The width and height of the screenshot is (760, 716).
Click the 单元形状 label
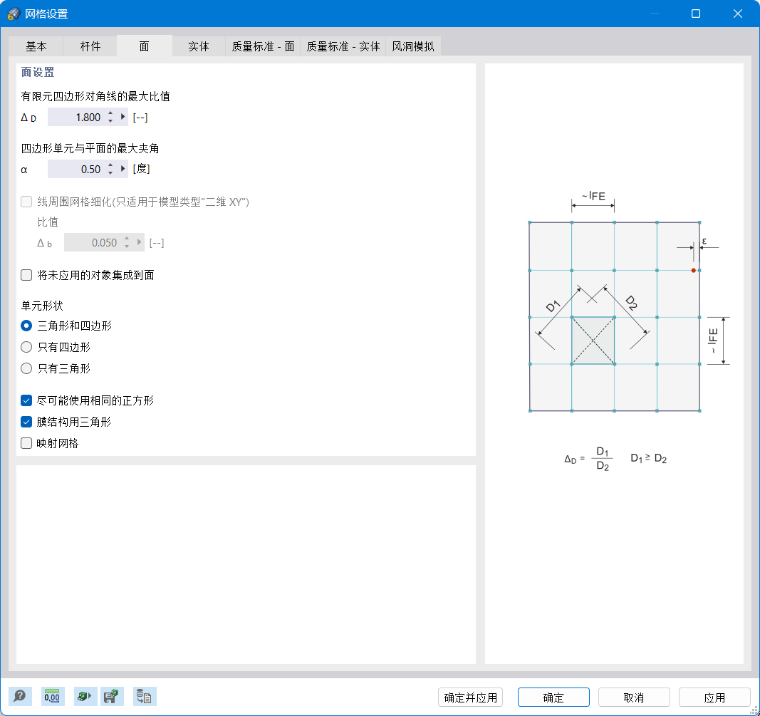click(42, 305)
